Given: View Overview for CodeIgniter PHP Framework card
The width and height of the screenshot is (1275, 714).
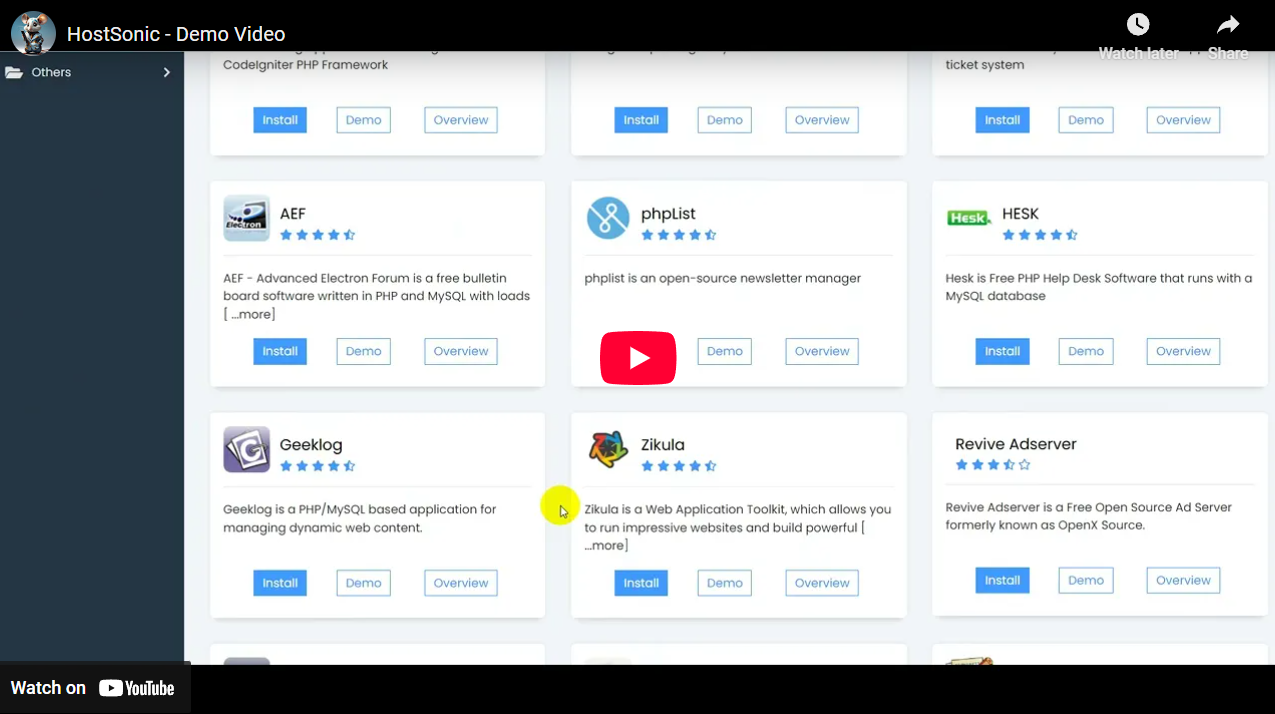Looking at the screenshot, I should coord(461,120).
